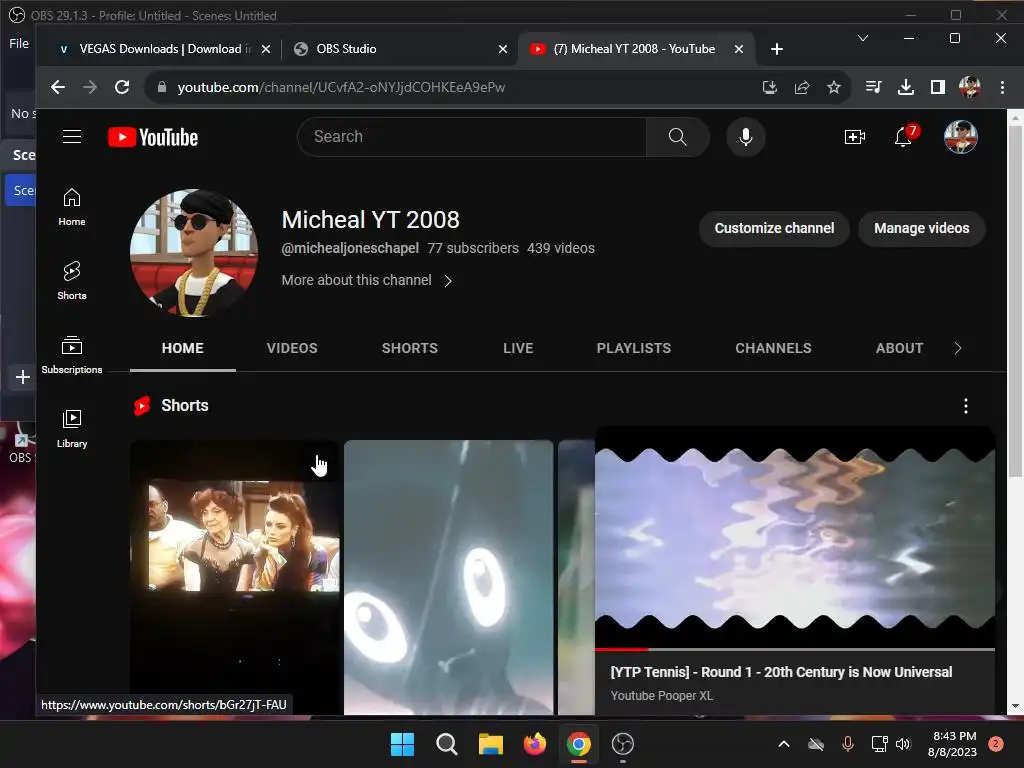This screenshot has width=1024, height=768.
Task: Click the + add button in OBS
Action: tap(22, 377)
